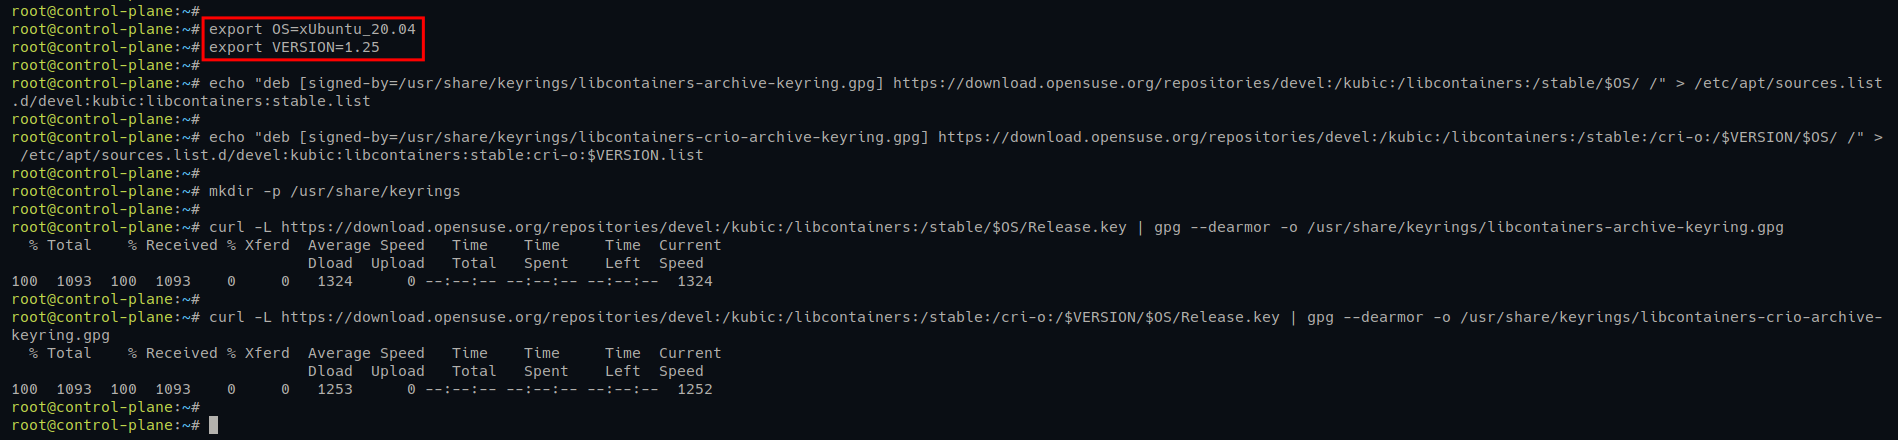Click the first curl Release.key download URL
This screenshot has height=440, width=1898.
click(x=704, y=227)
